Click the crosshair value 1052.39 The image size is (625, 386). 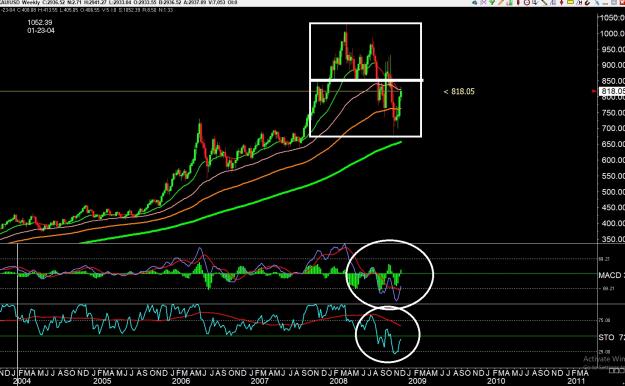pyautogui.click(x=40, y=22)
